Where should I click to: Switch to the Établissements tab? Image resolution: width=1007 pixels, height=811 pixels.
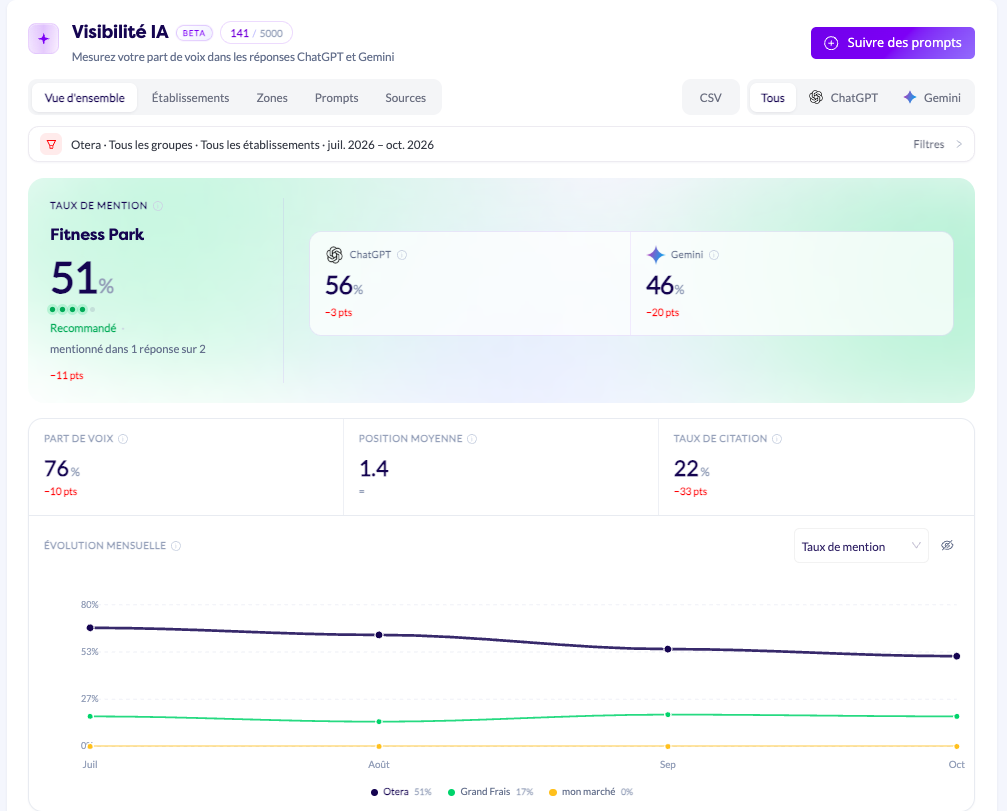(x=190, y=98)
